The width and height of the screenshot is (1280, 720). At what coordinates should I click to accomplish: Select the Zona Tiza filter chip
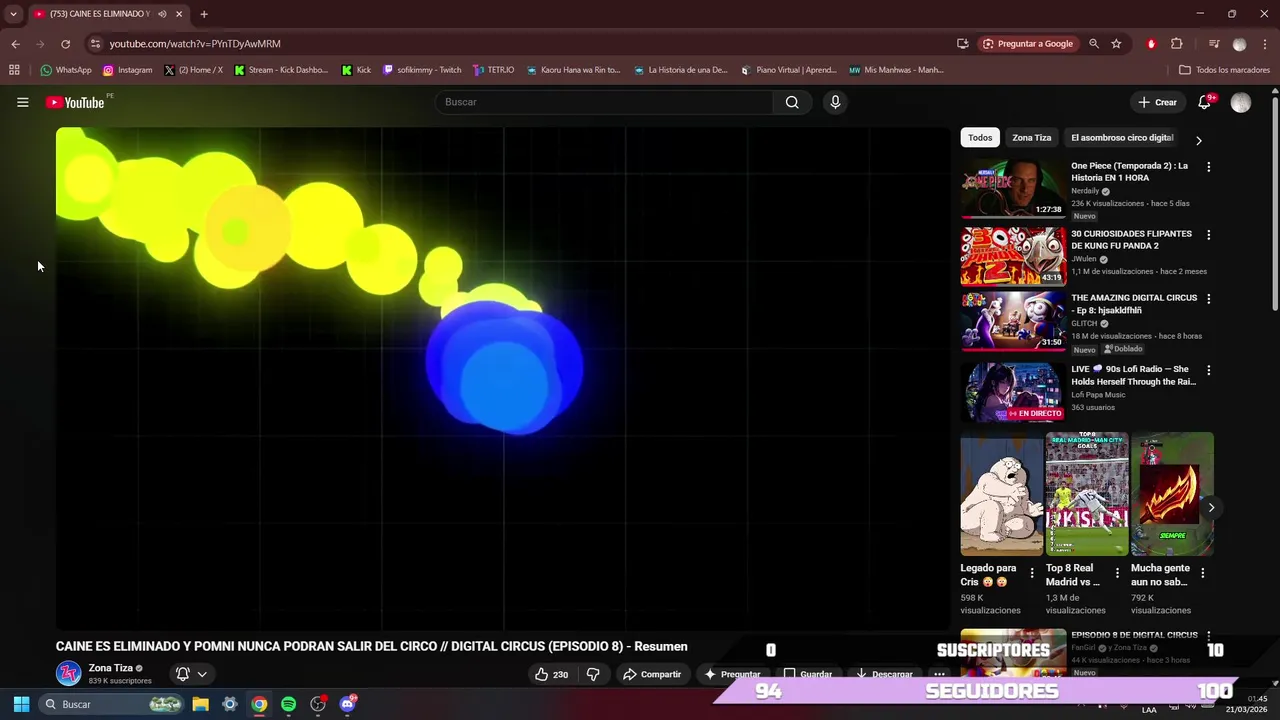coord(1031,138)
